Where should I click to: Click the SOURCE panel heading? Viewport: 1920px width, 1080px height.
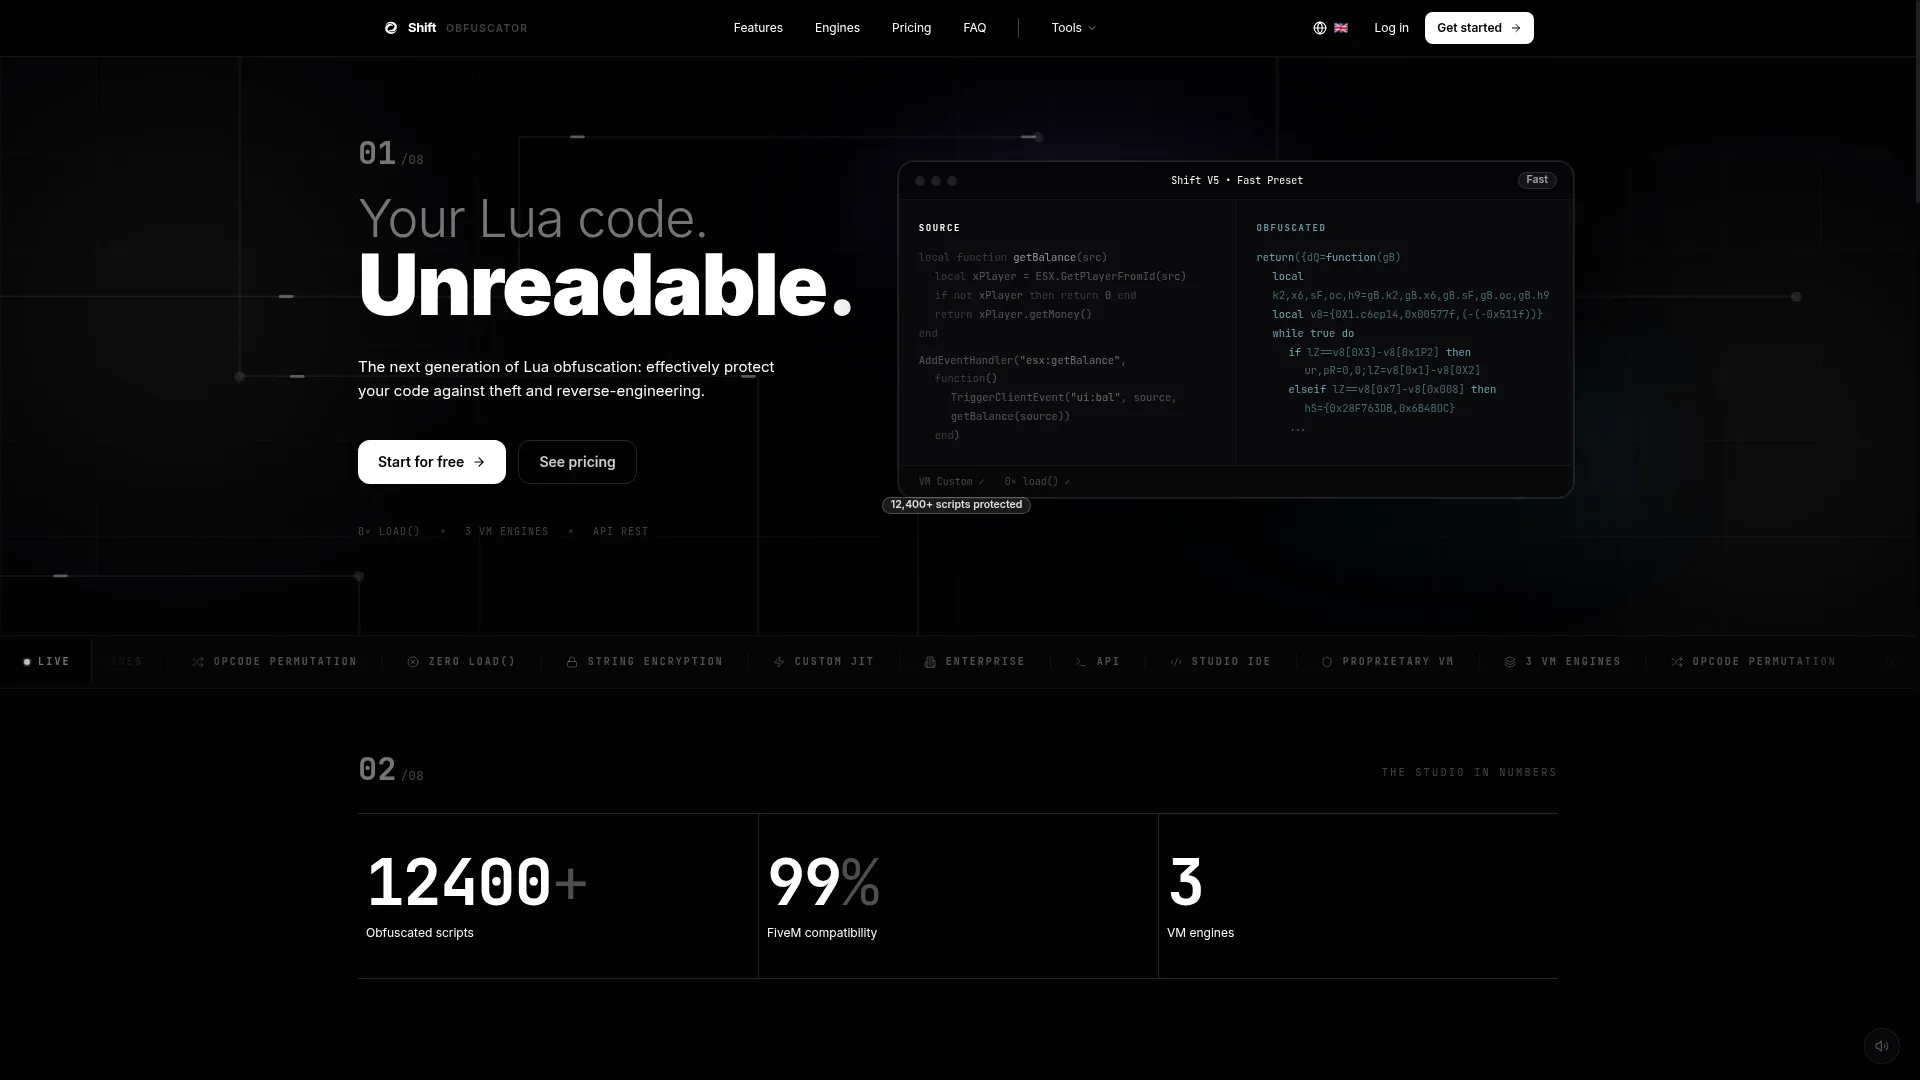tap(939, 228)
